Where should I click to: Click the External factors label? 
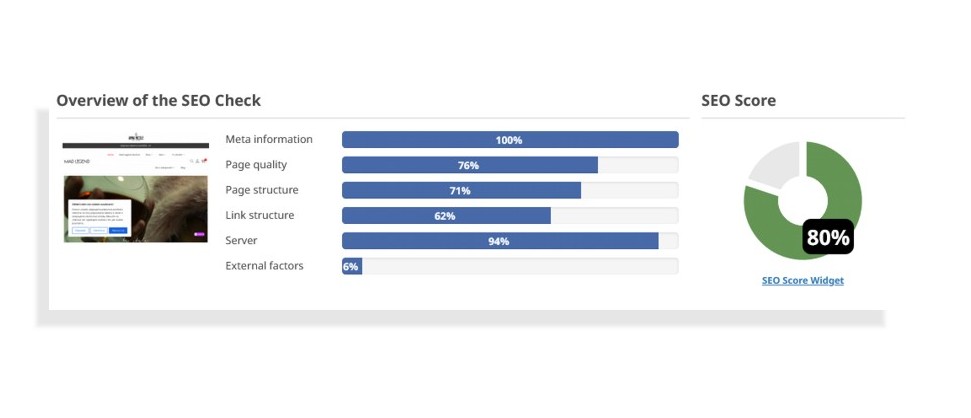264,266
